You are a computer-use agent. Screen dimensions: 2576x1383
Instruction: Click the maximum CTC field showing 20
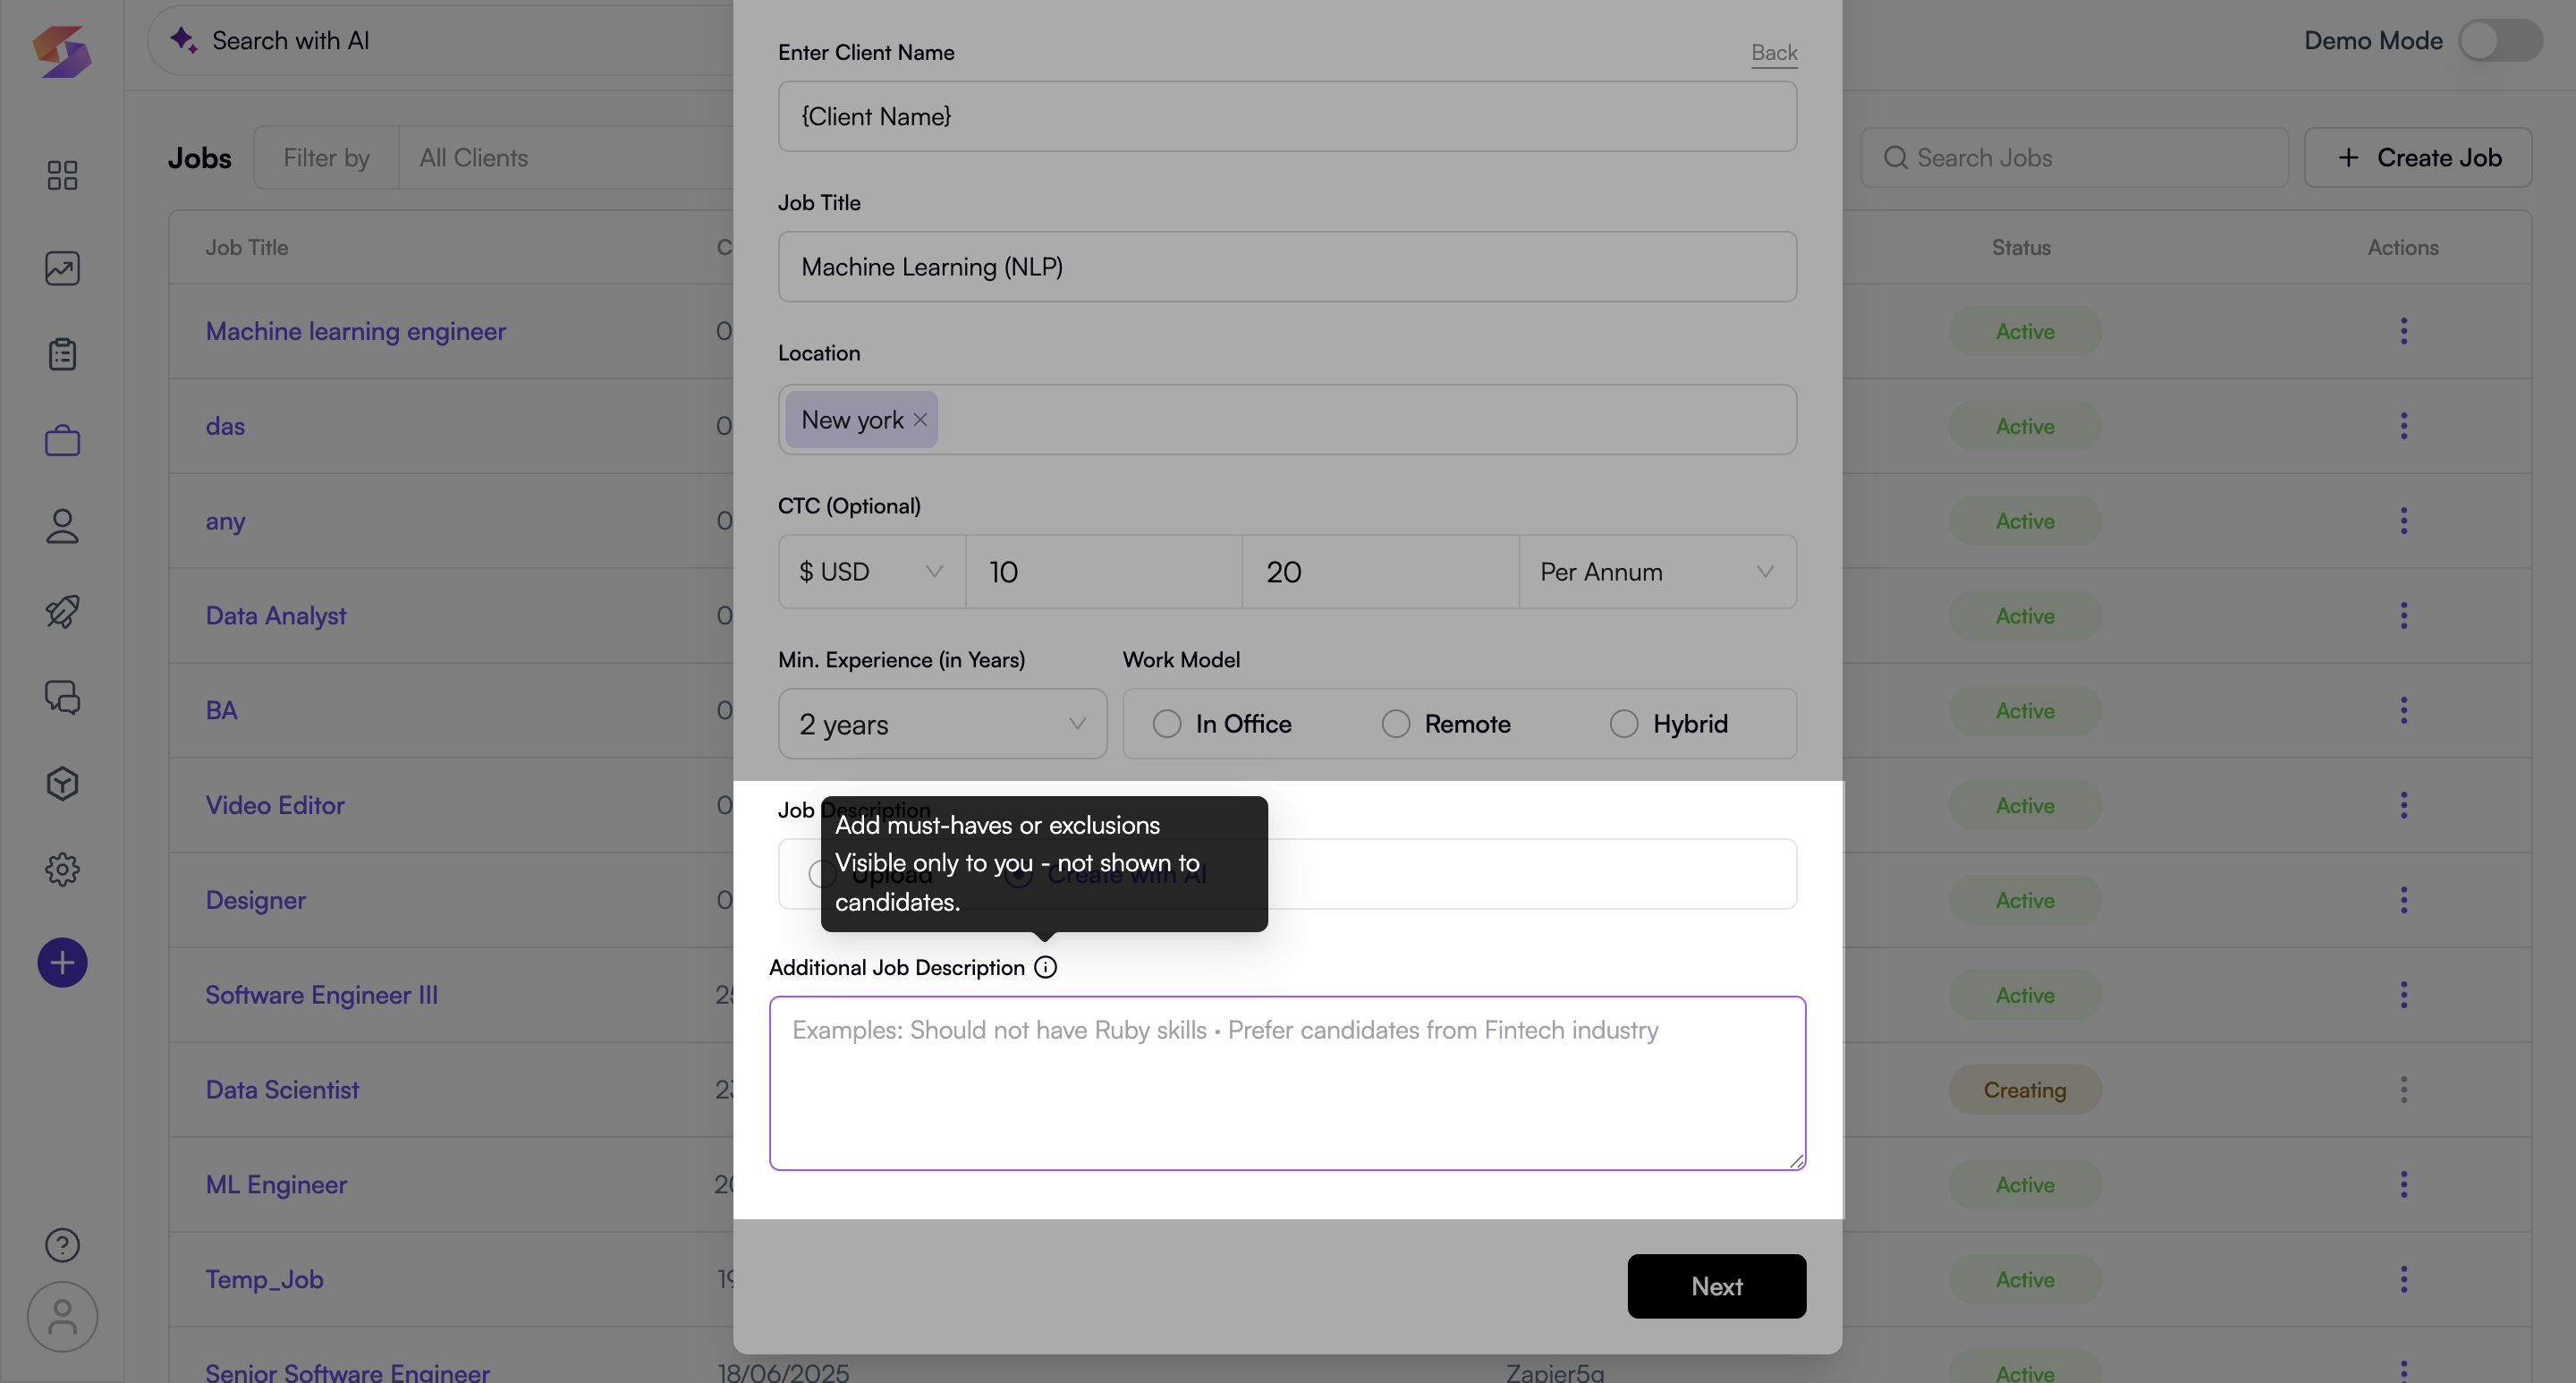click(1381, 572)
